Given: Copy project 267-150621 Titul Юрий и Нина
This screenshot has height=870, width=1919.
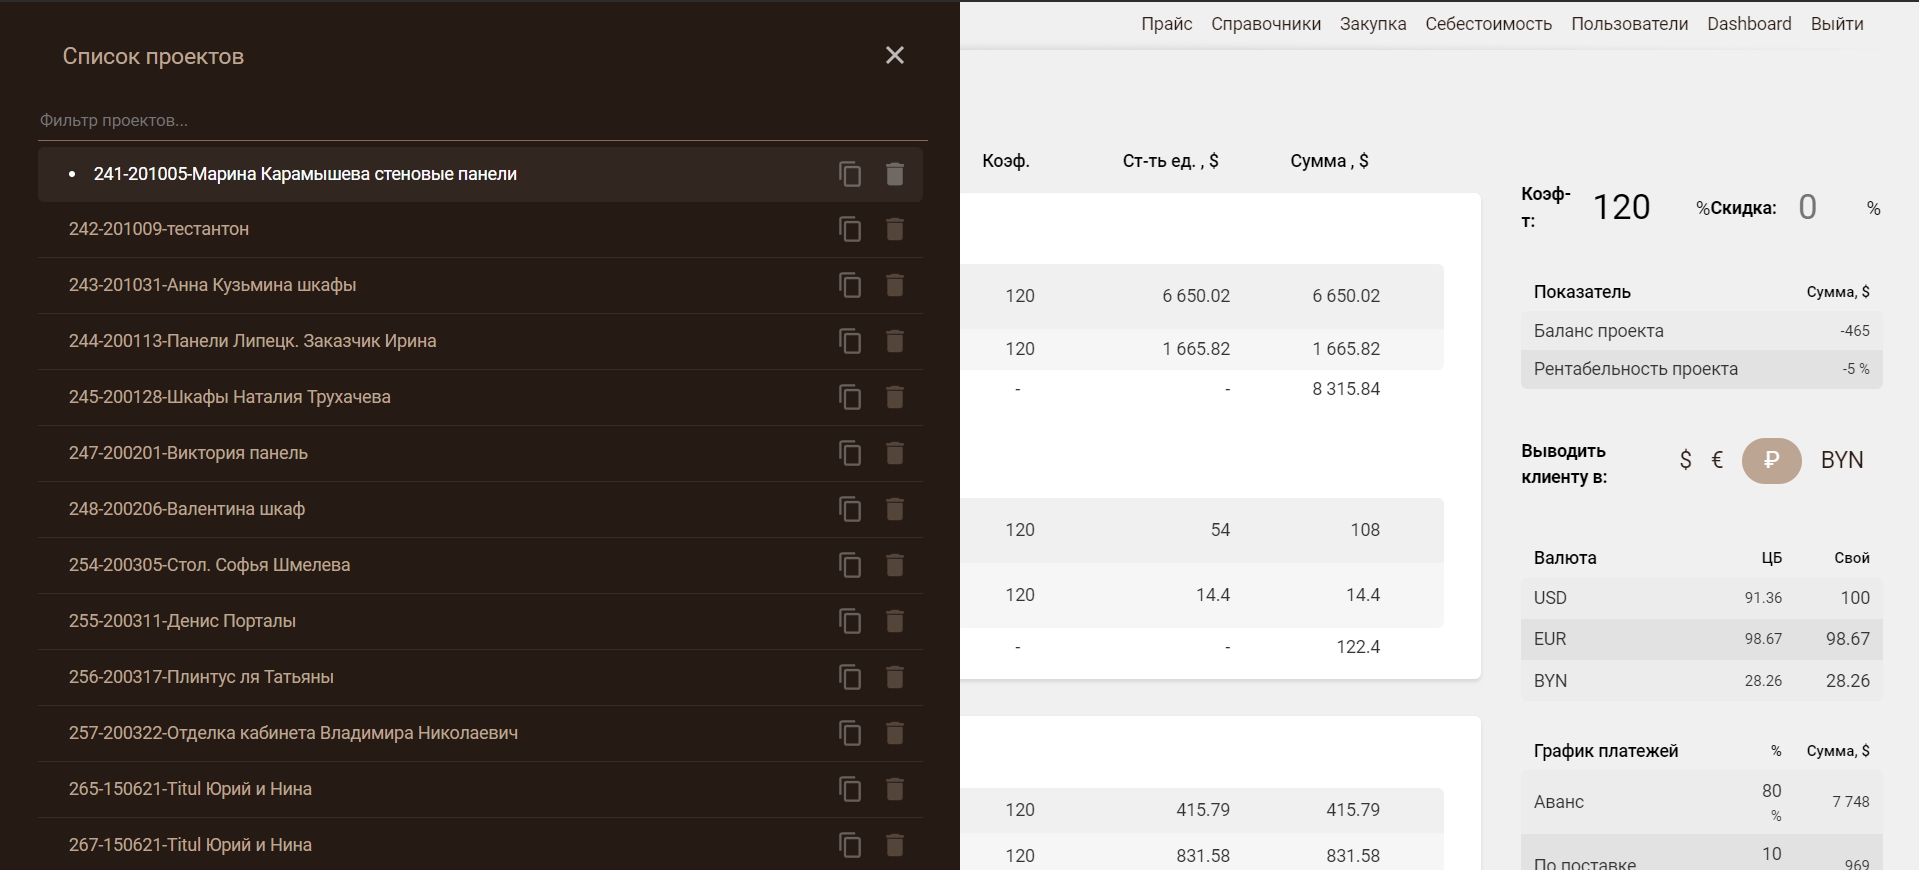Looking at the screenshot, I should click(x=850, y=846).
